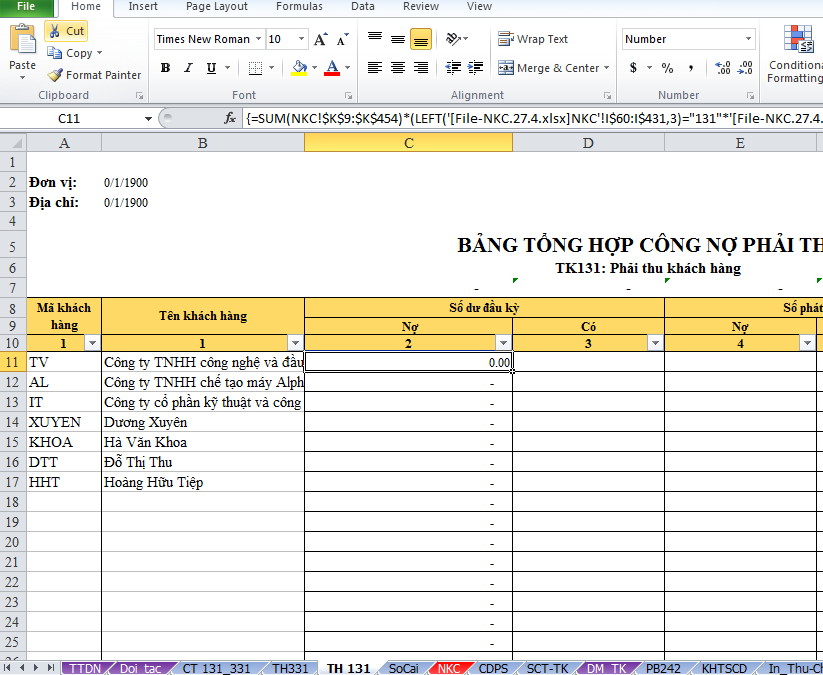Select cell containing XUYEN
The width and height of the screenshot is (823, 675).
coord(64,422)
